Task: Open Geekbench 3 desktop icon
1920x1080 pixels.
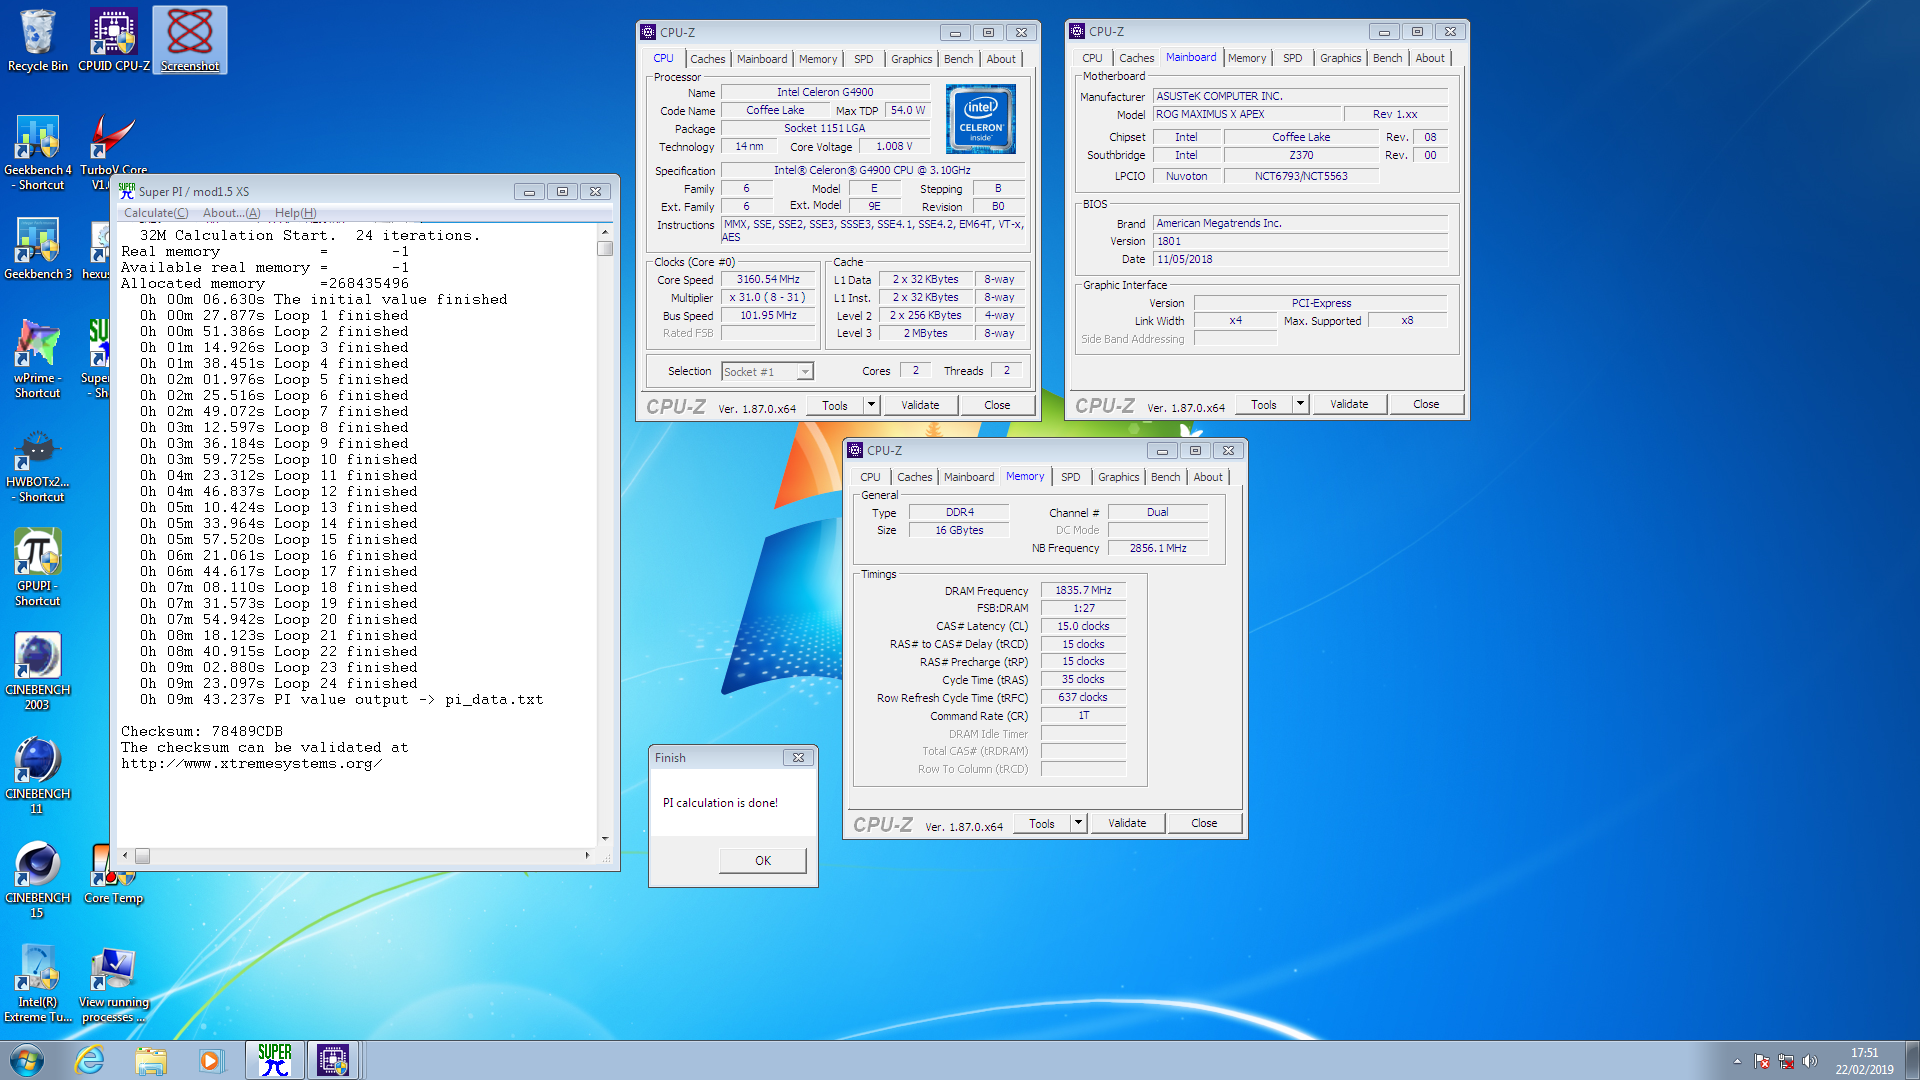Action: 38,249
